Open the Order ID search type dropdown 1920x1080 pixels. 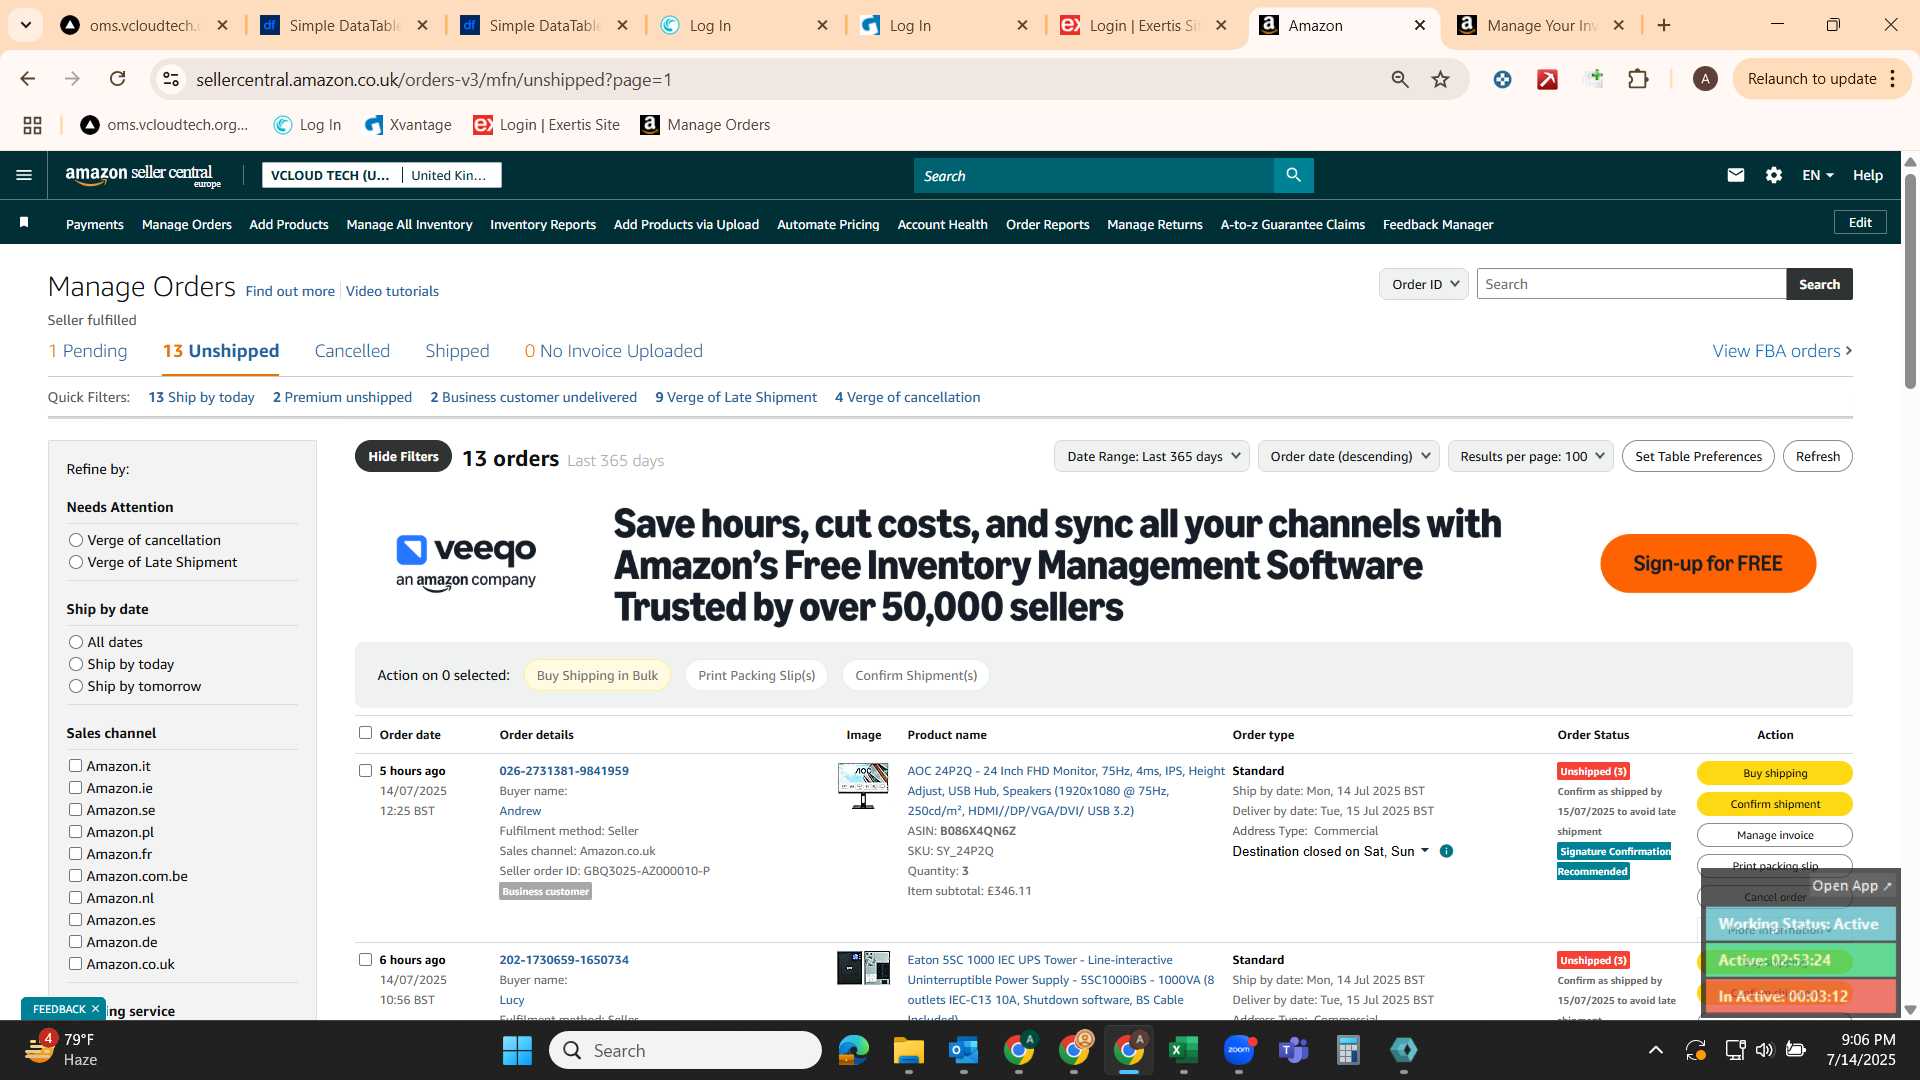click(x=1424, y=284)
